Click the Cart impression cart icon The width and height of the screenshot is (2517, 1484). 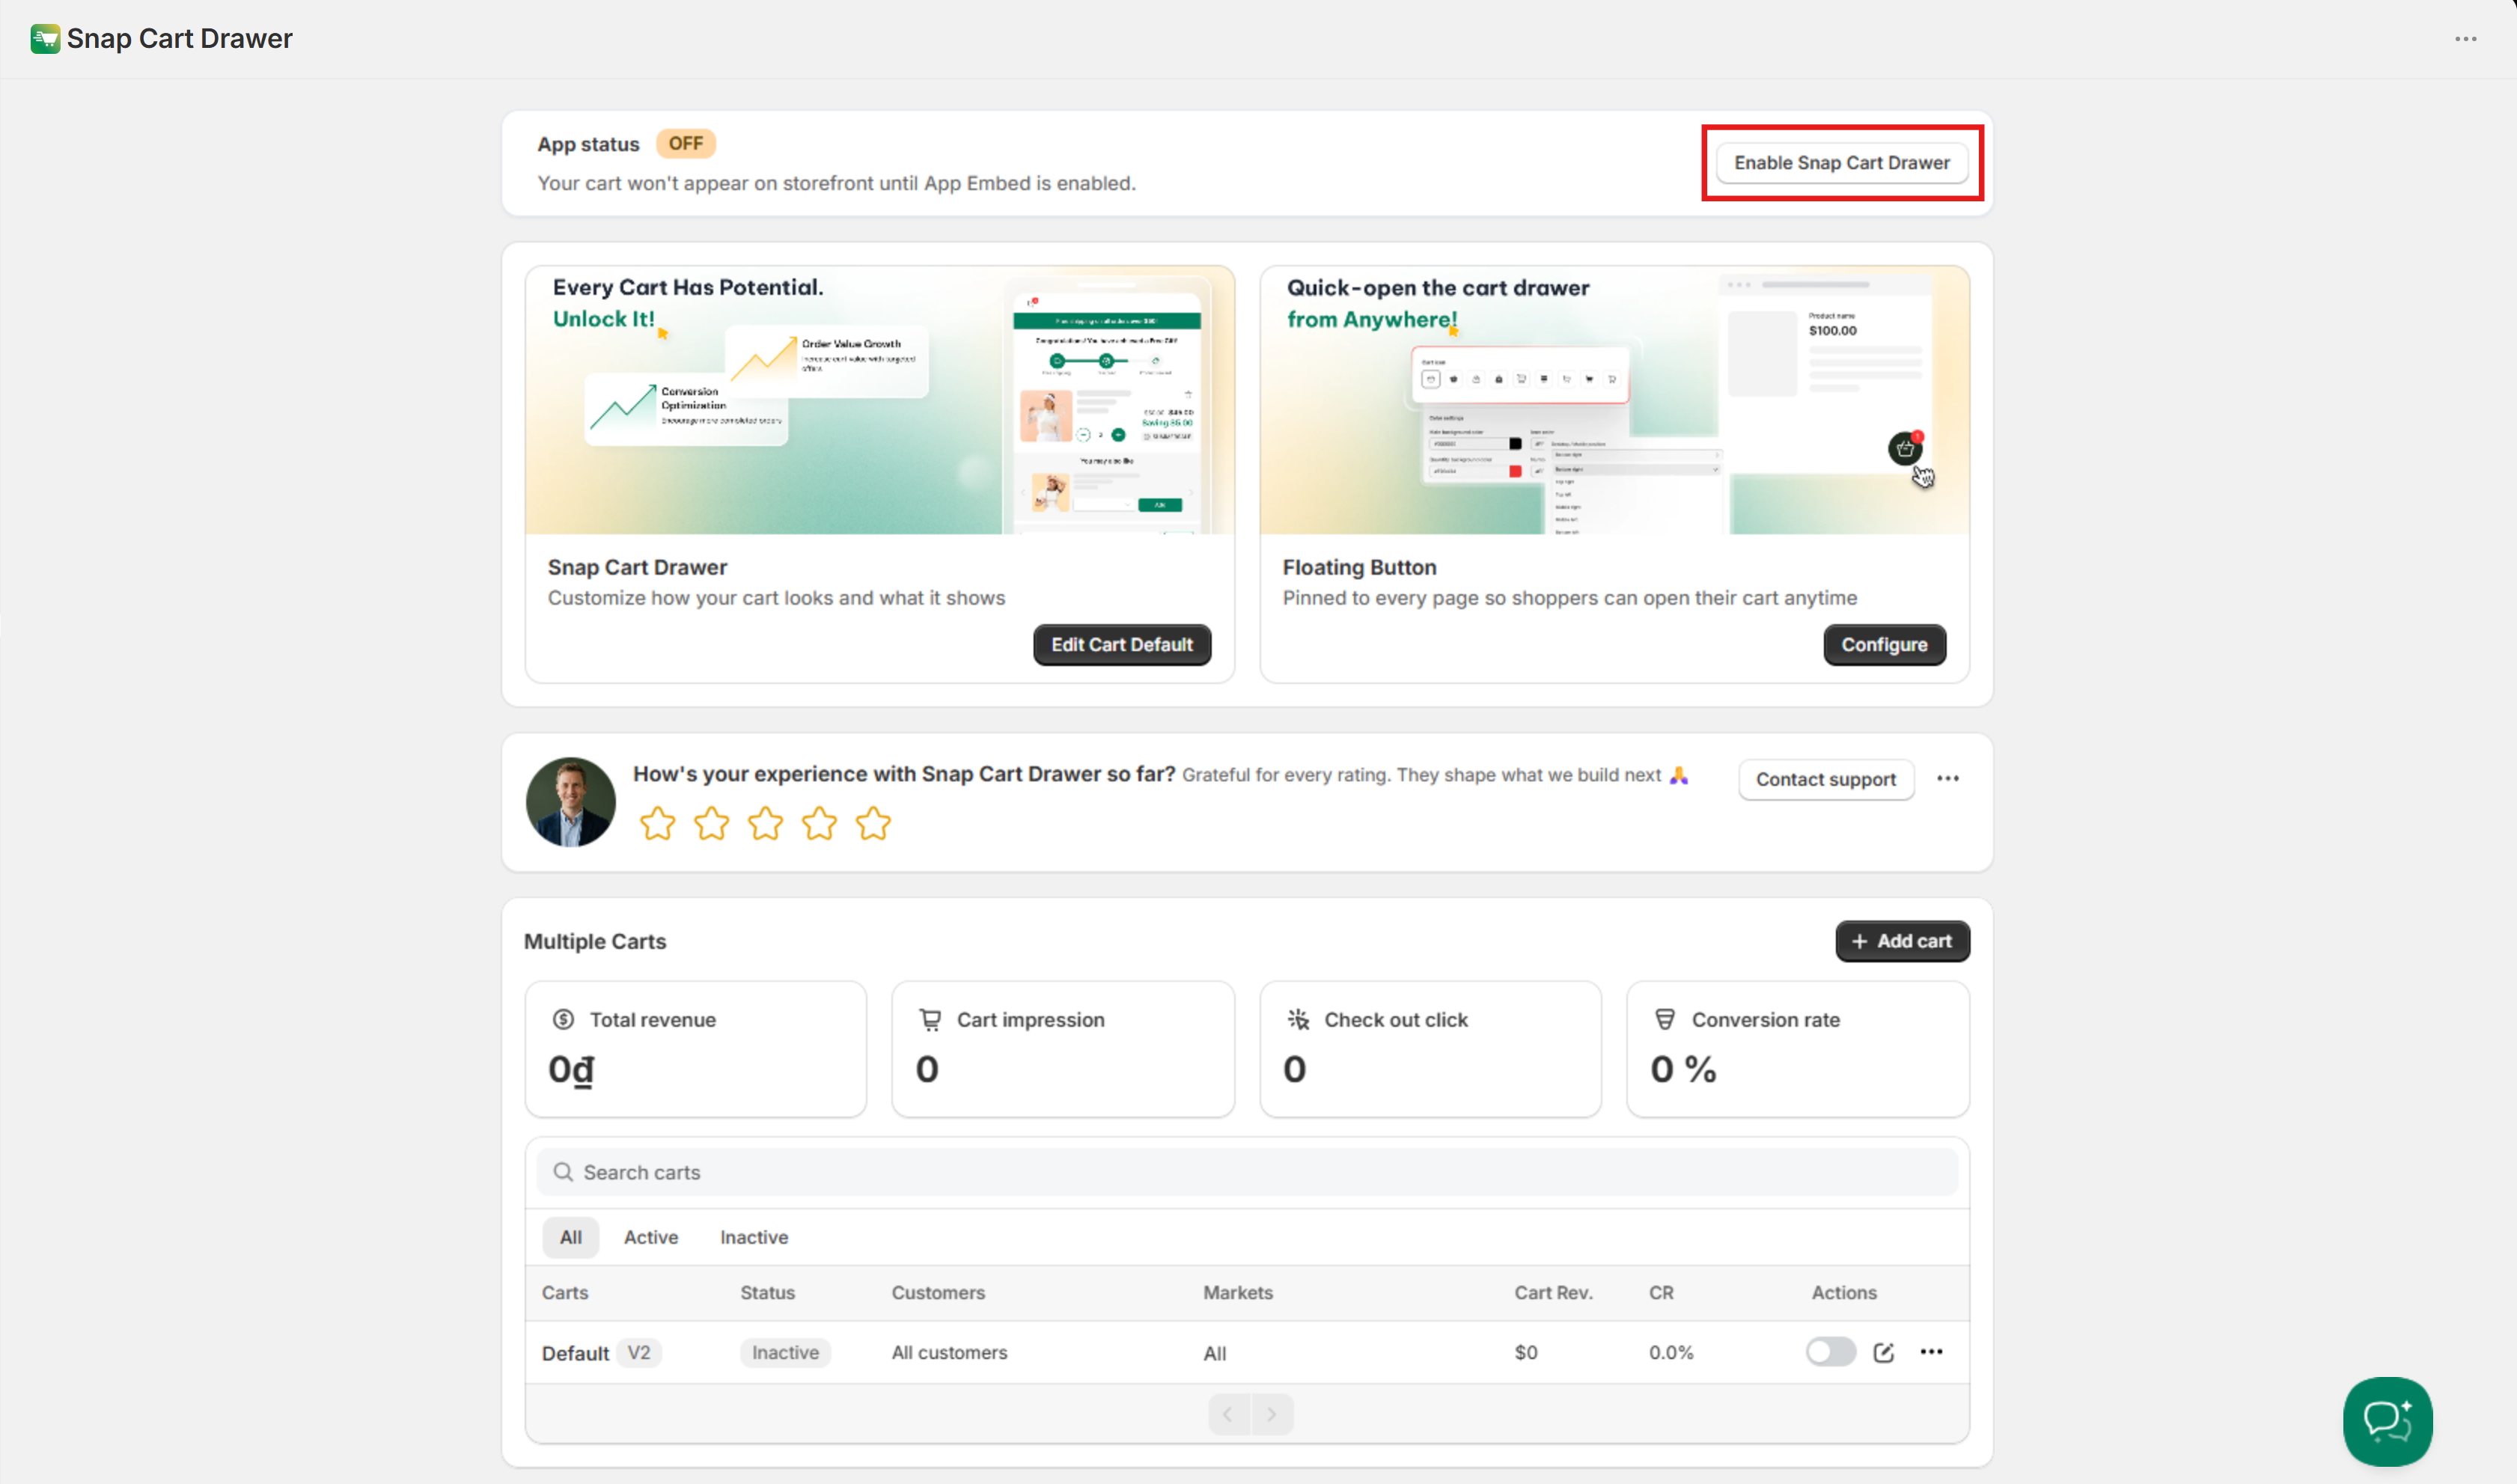(x=930, y=1019)
